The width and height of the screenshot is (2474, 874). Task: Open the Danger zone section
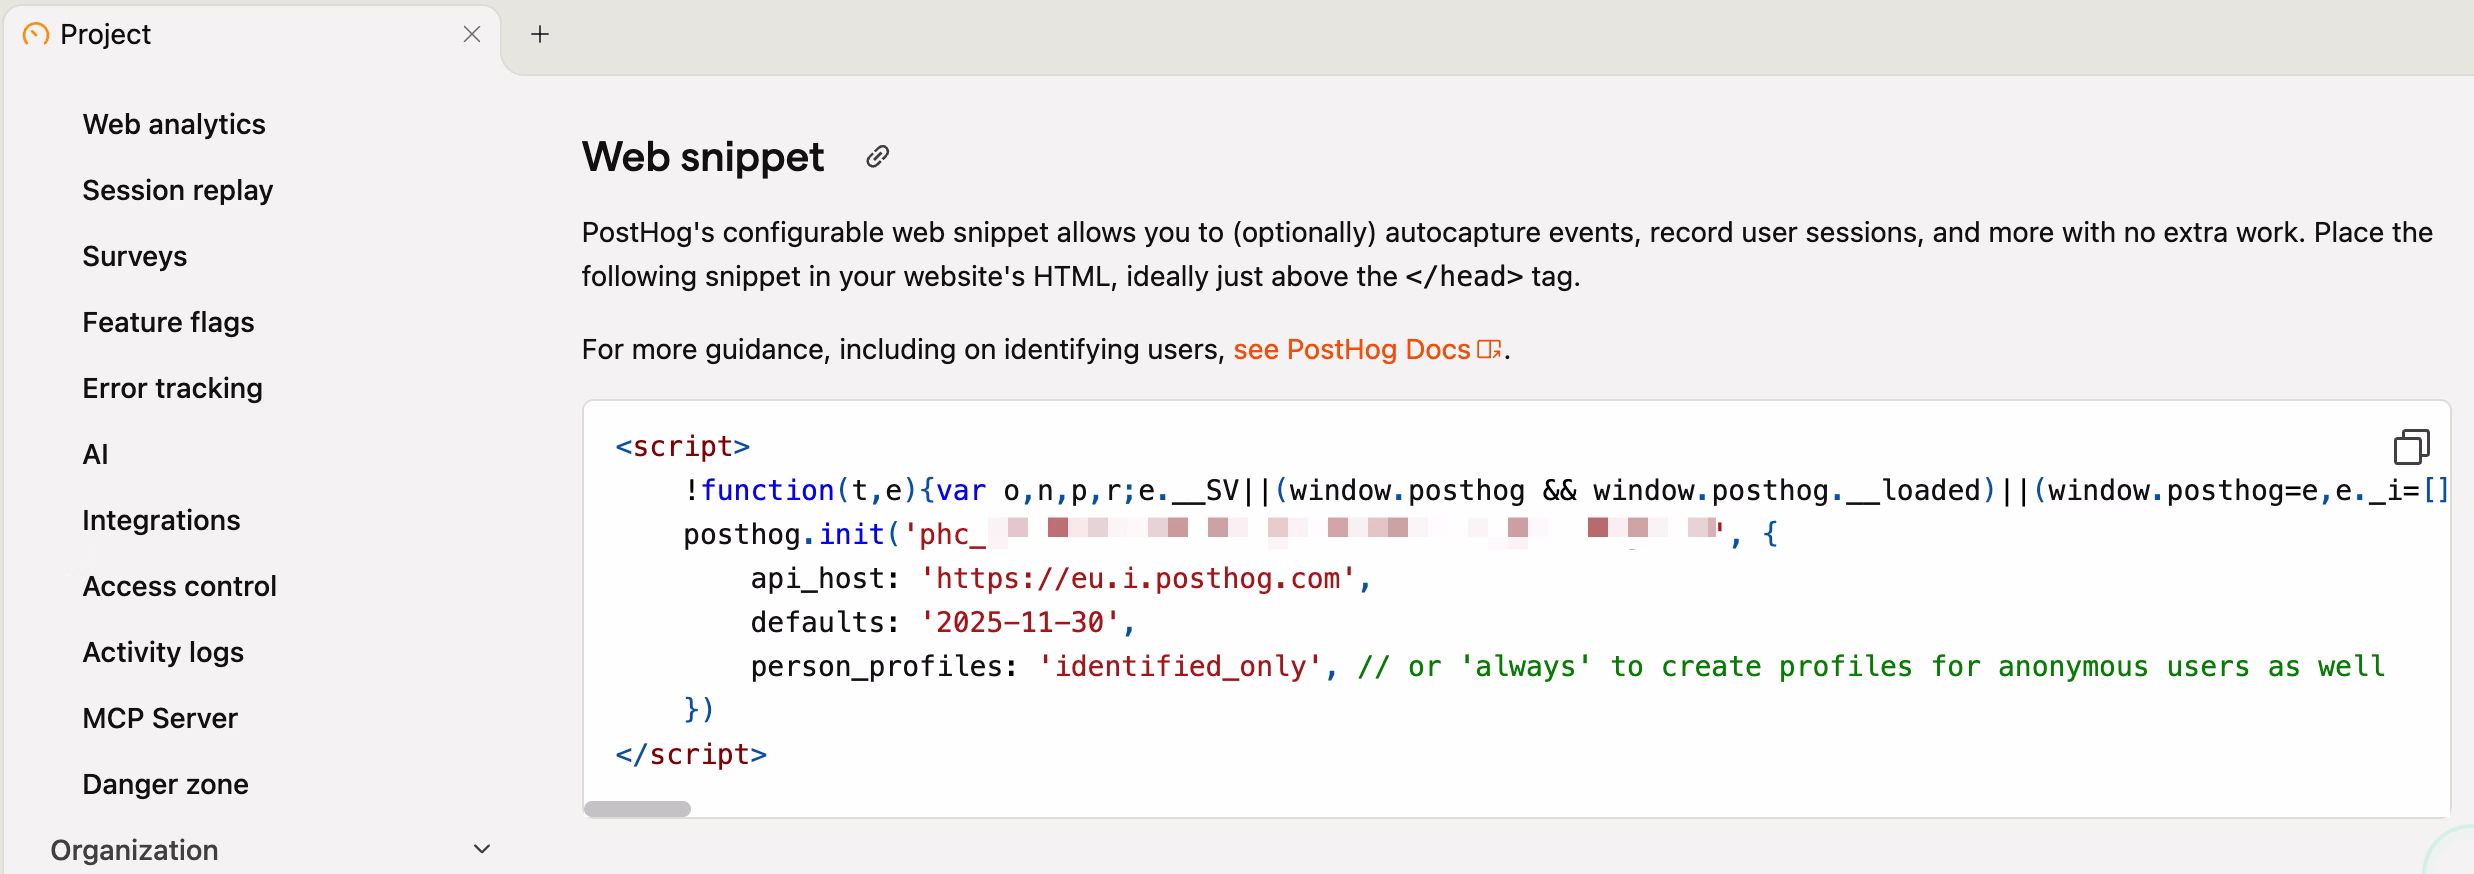166,784
